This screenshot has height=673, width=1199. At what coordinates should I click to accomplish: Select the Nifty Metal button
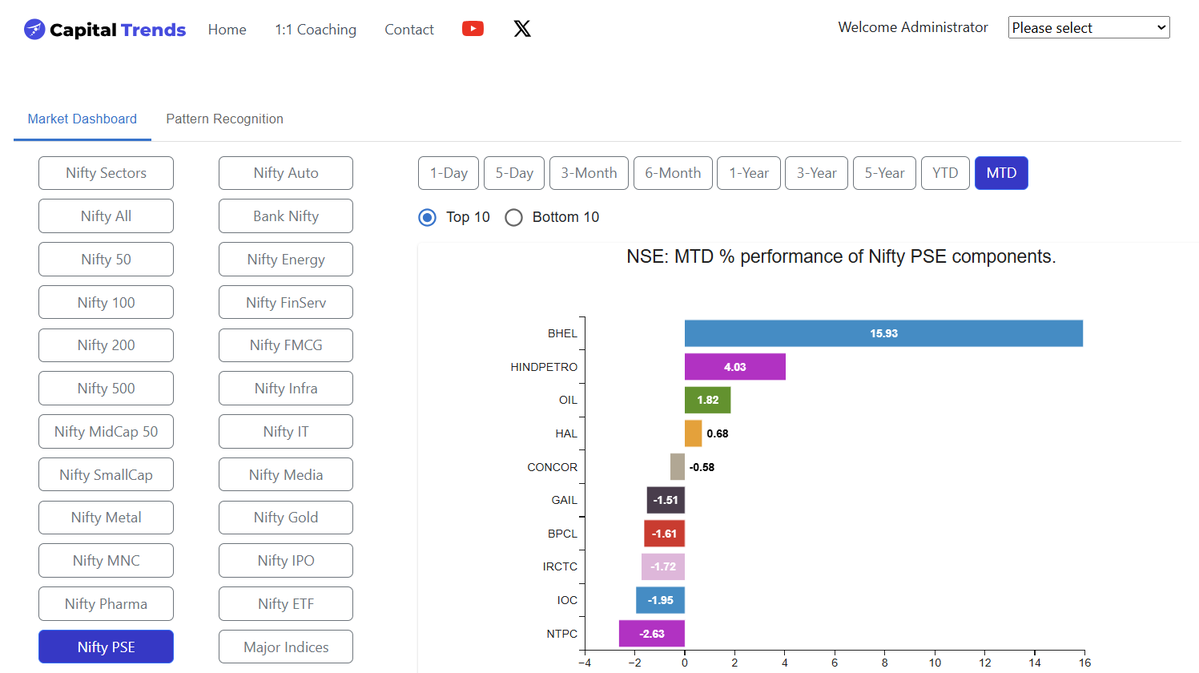pos(106,518)
